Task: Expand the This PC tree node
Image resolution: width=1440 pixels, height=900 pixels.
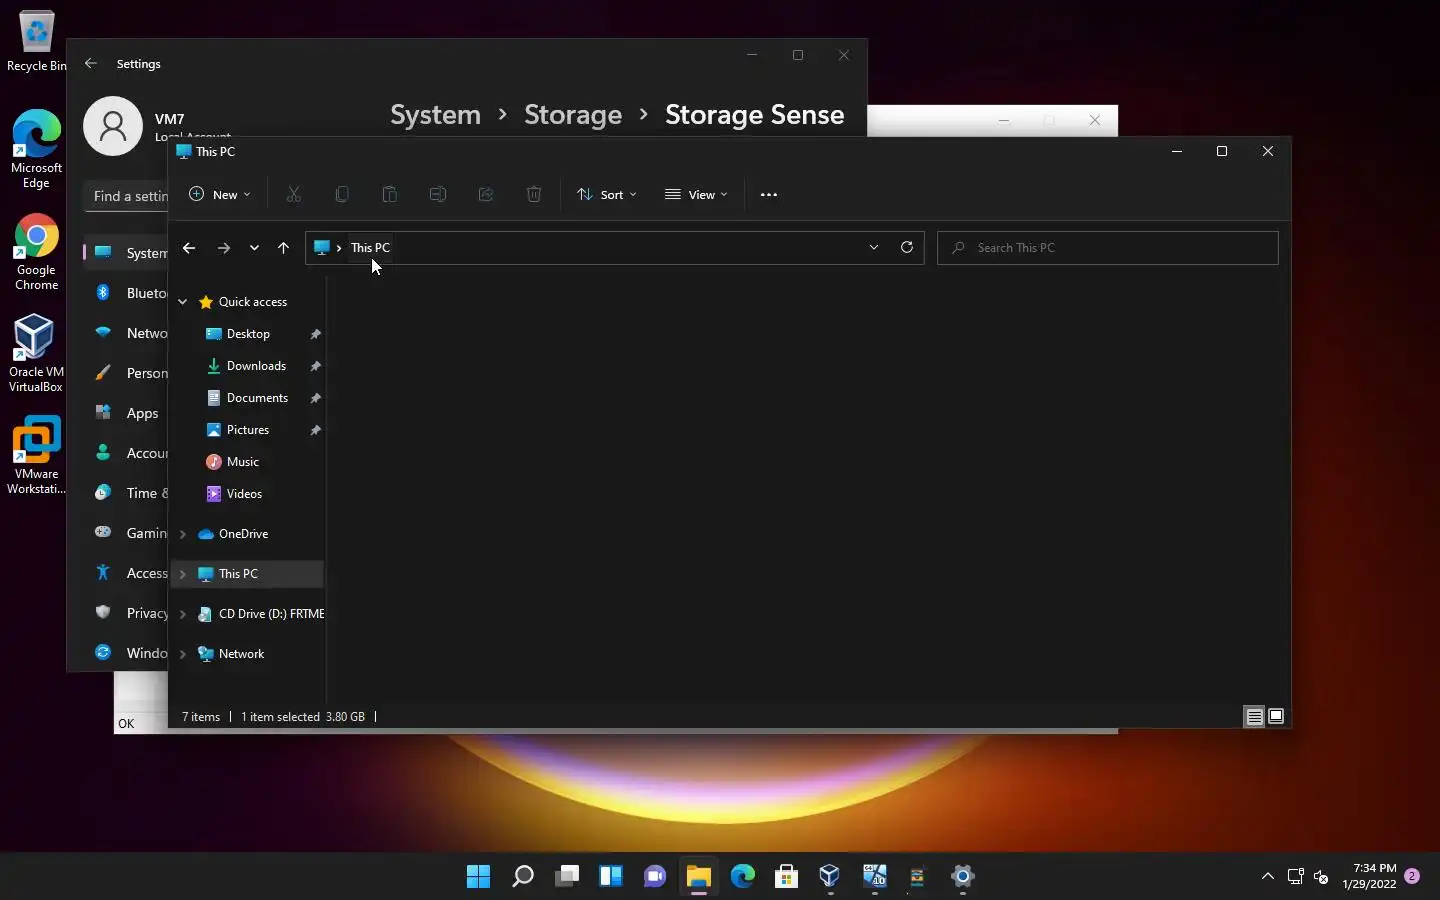Action: pos(183,574)
